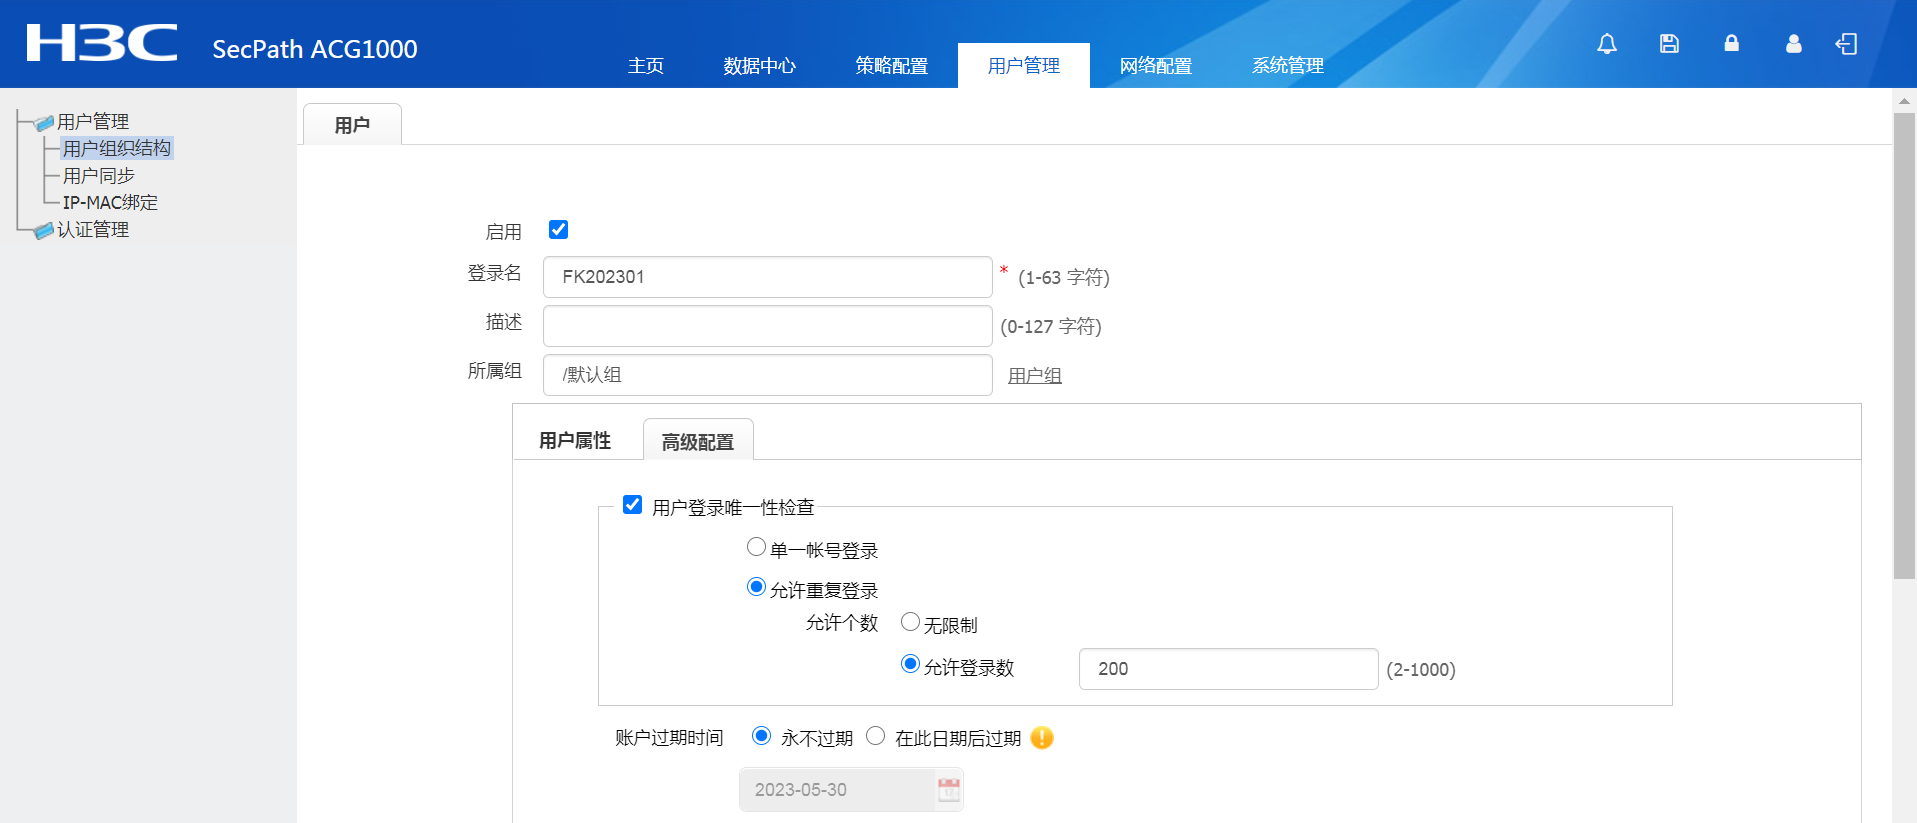Click the lock icon in header
The height and width of the screenshot is (823, 1917).
pos(1731,44)
